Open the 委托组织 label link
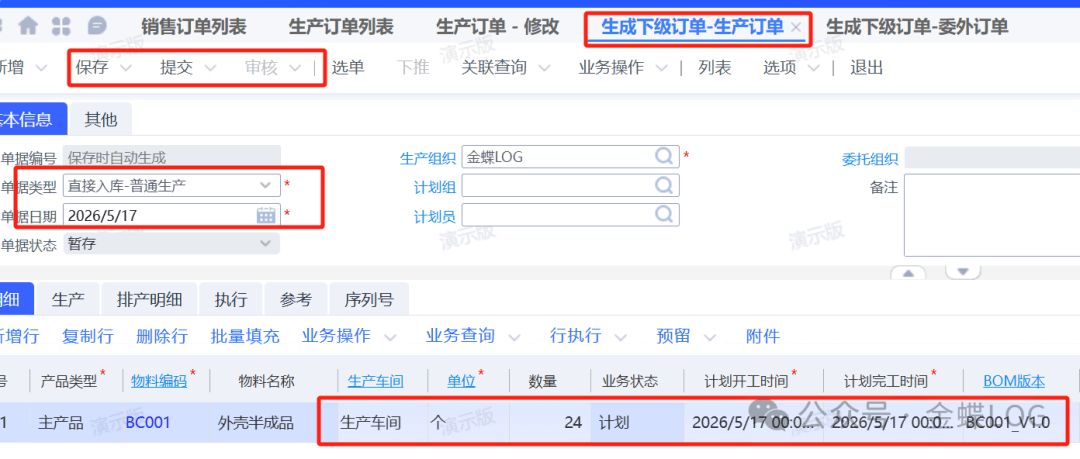Image resolution: width=1080 pixels, height=459 pixels. (870, 159)
